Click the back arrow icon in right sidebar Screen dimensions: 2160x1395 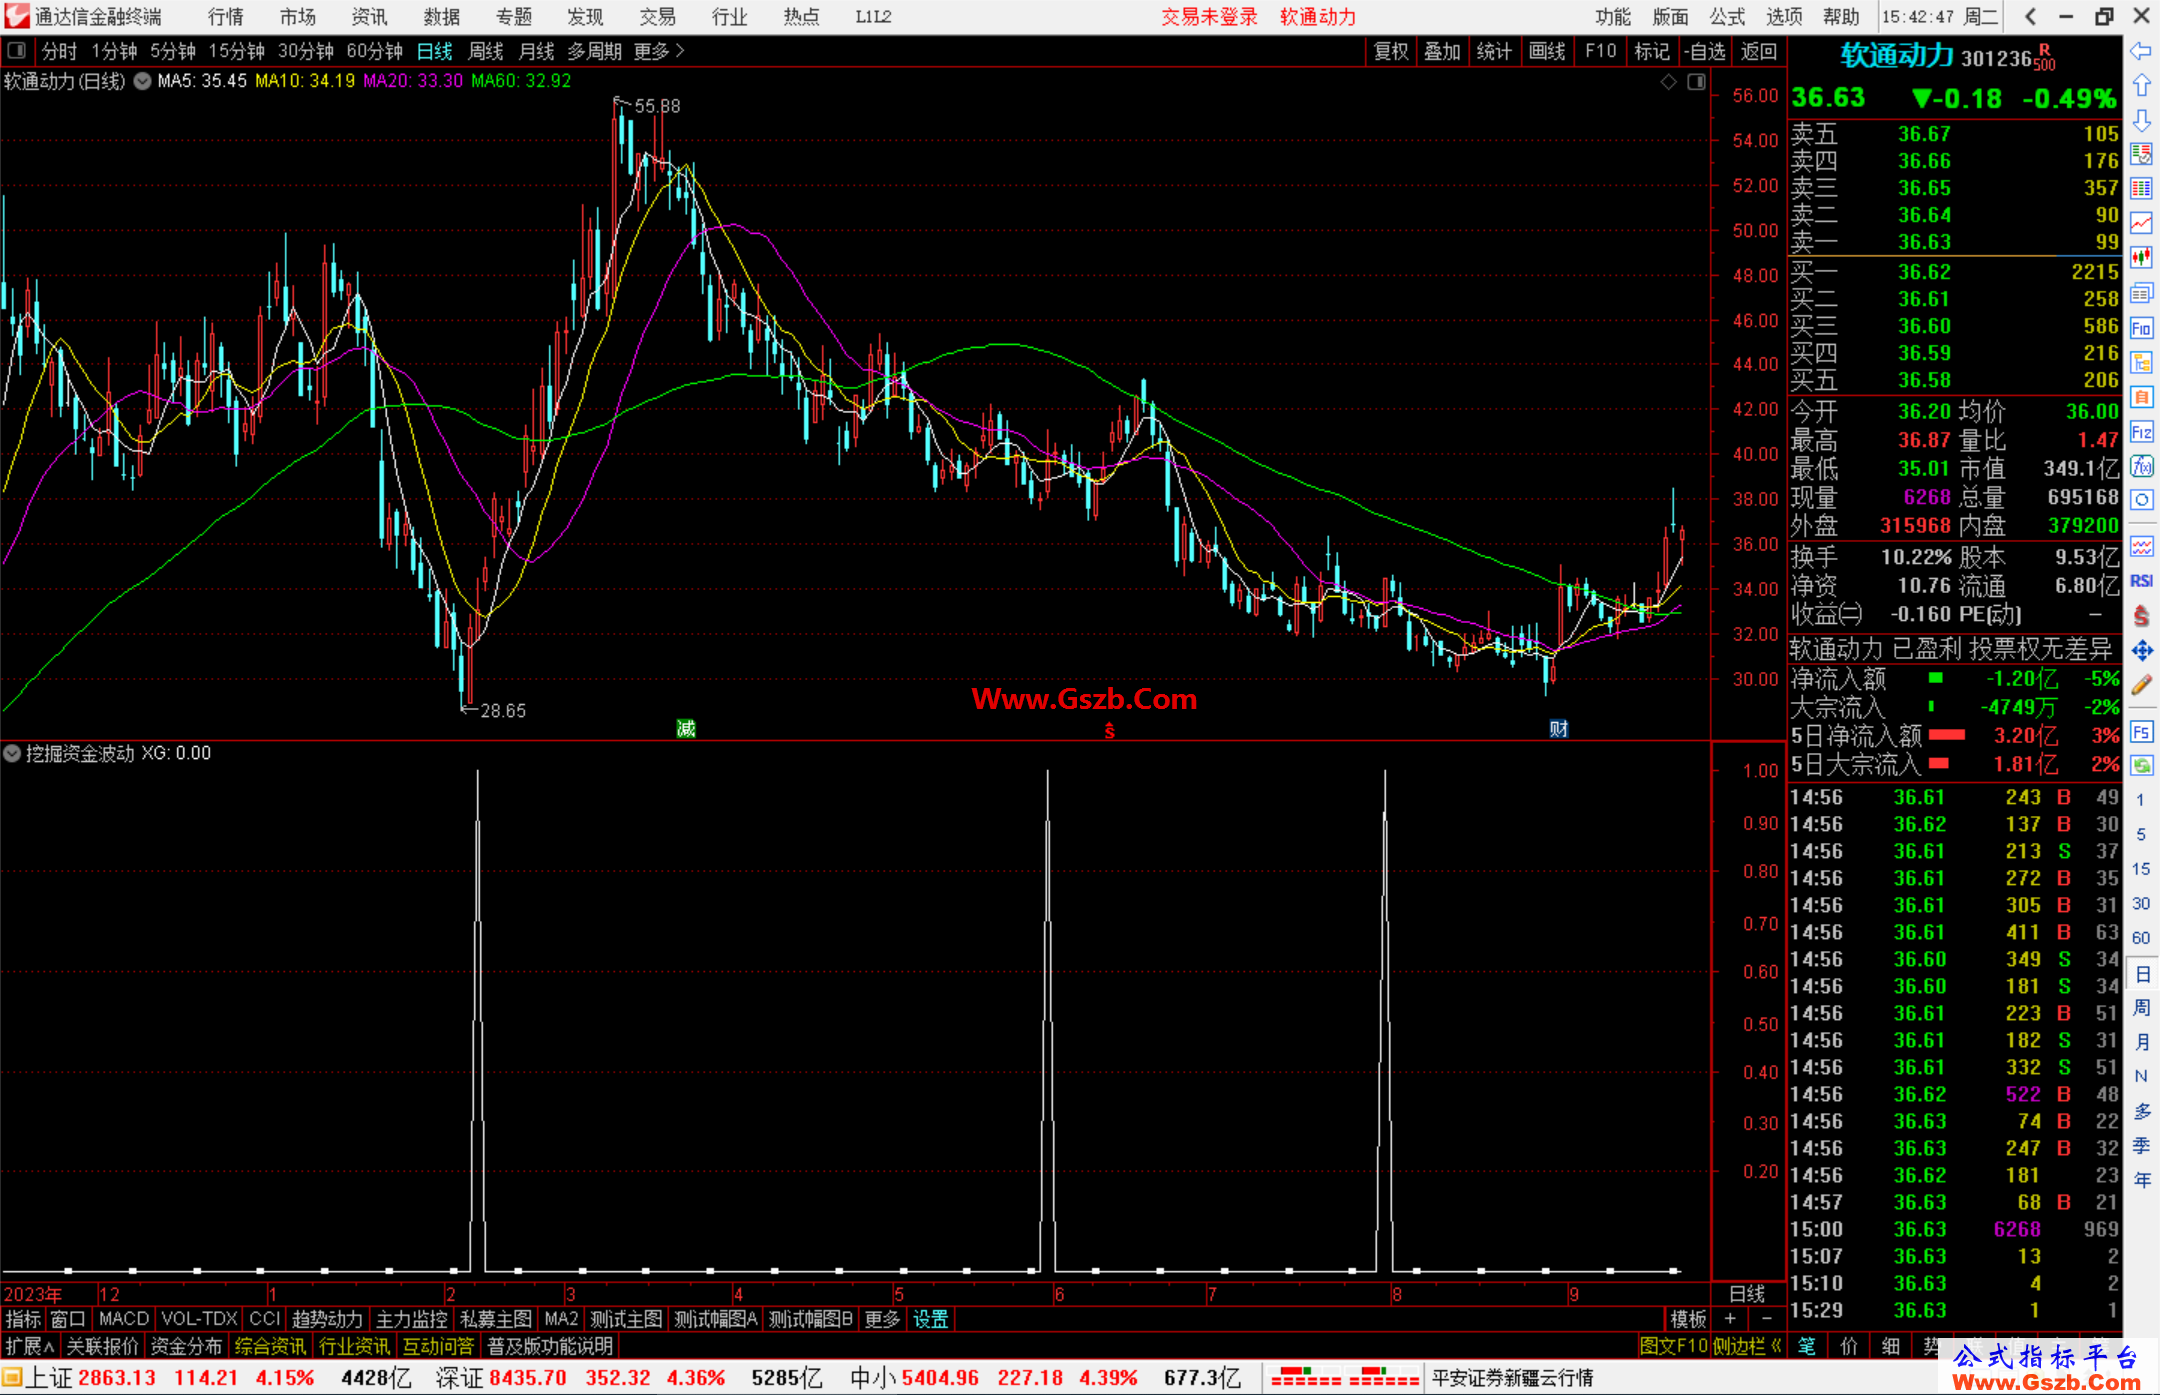pos(2141,52)
